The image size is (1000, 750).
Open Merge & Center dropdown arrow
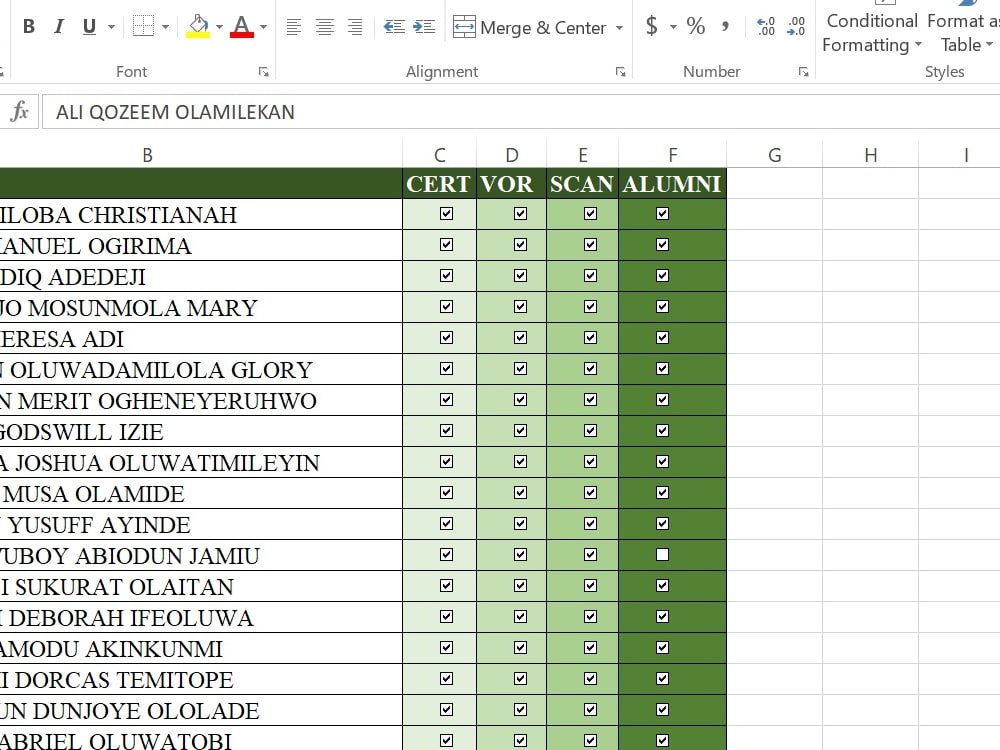click(x=619, y=28)
